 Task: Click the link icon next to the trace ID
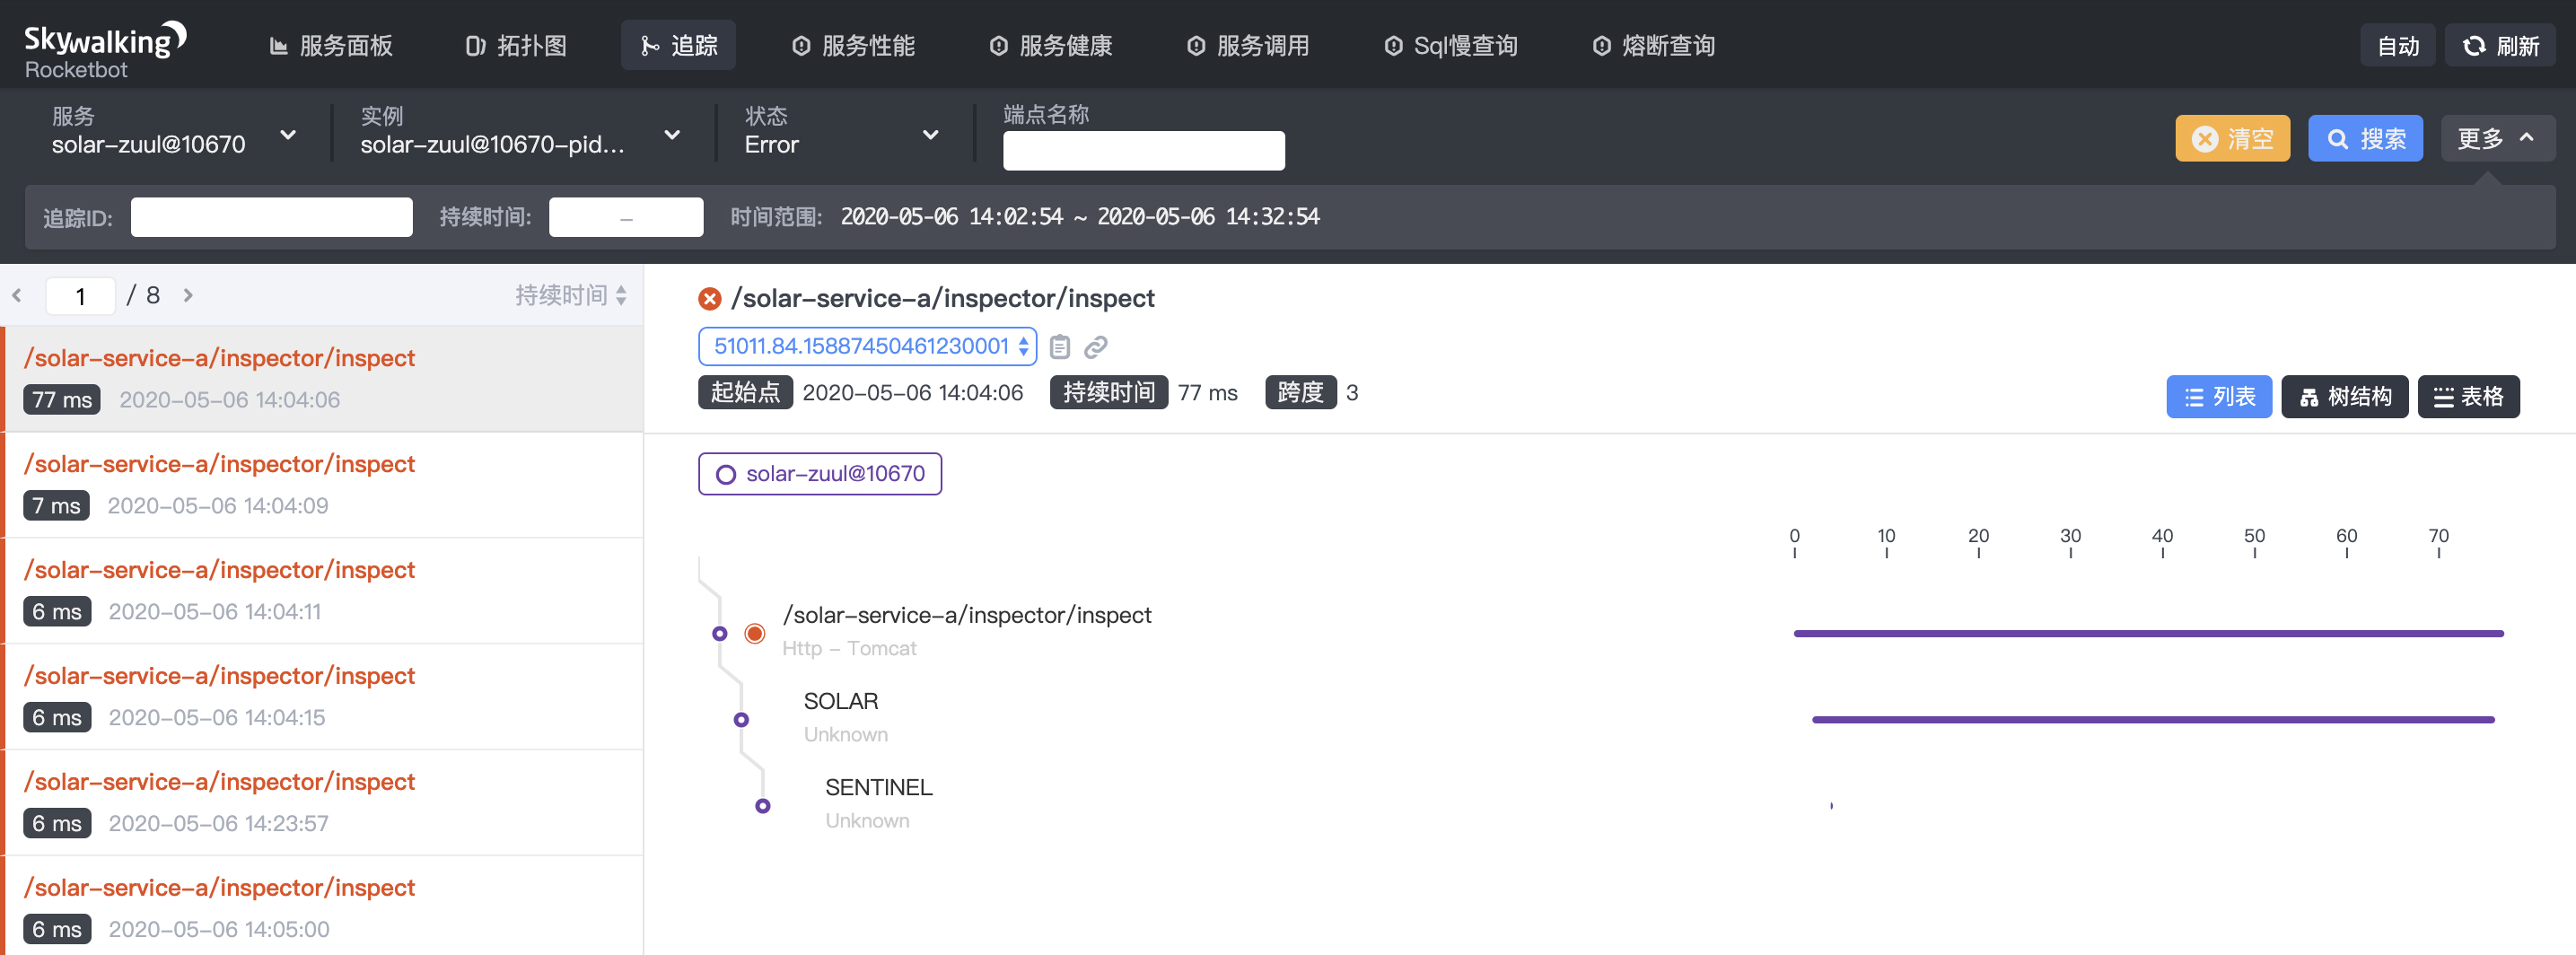(x=1096, y=347)
